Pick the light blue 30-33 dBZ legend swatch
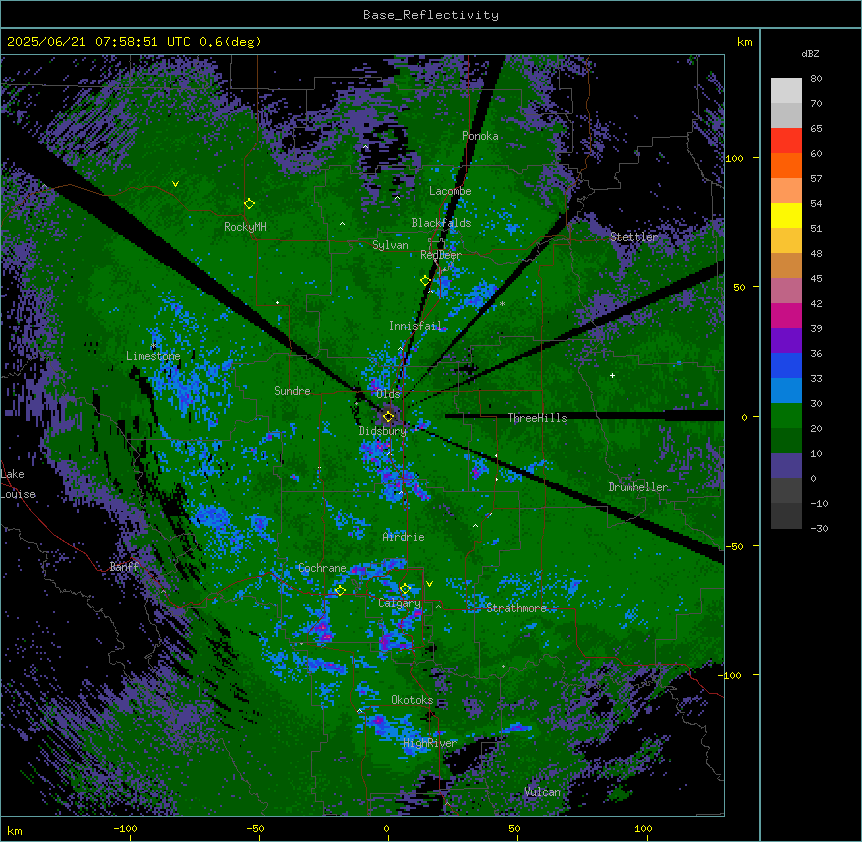 click(x=786, y=391)
